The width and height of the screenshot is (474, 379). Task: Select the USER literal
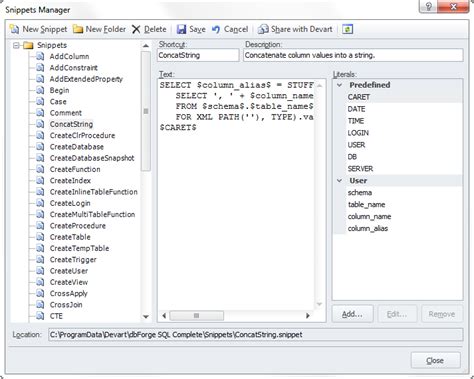(356, 145)
